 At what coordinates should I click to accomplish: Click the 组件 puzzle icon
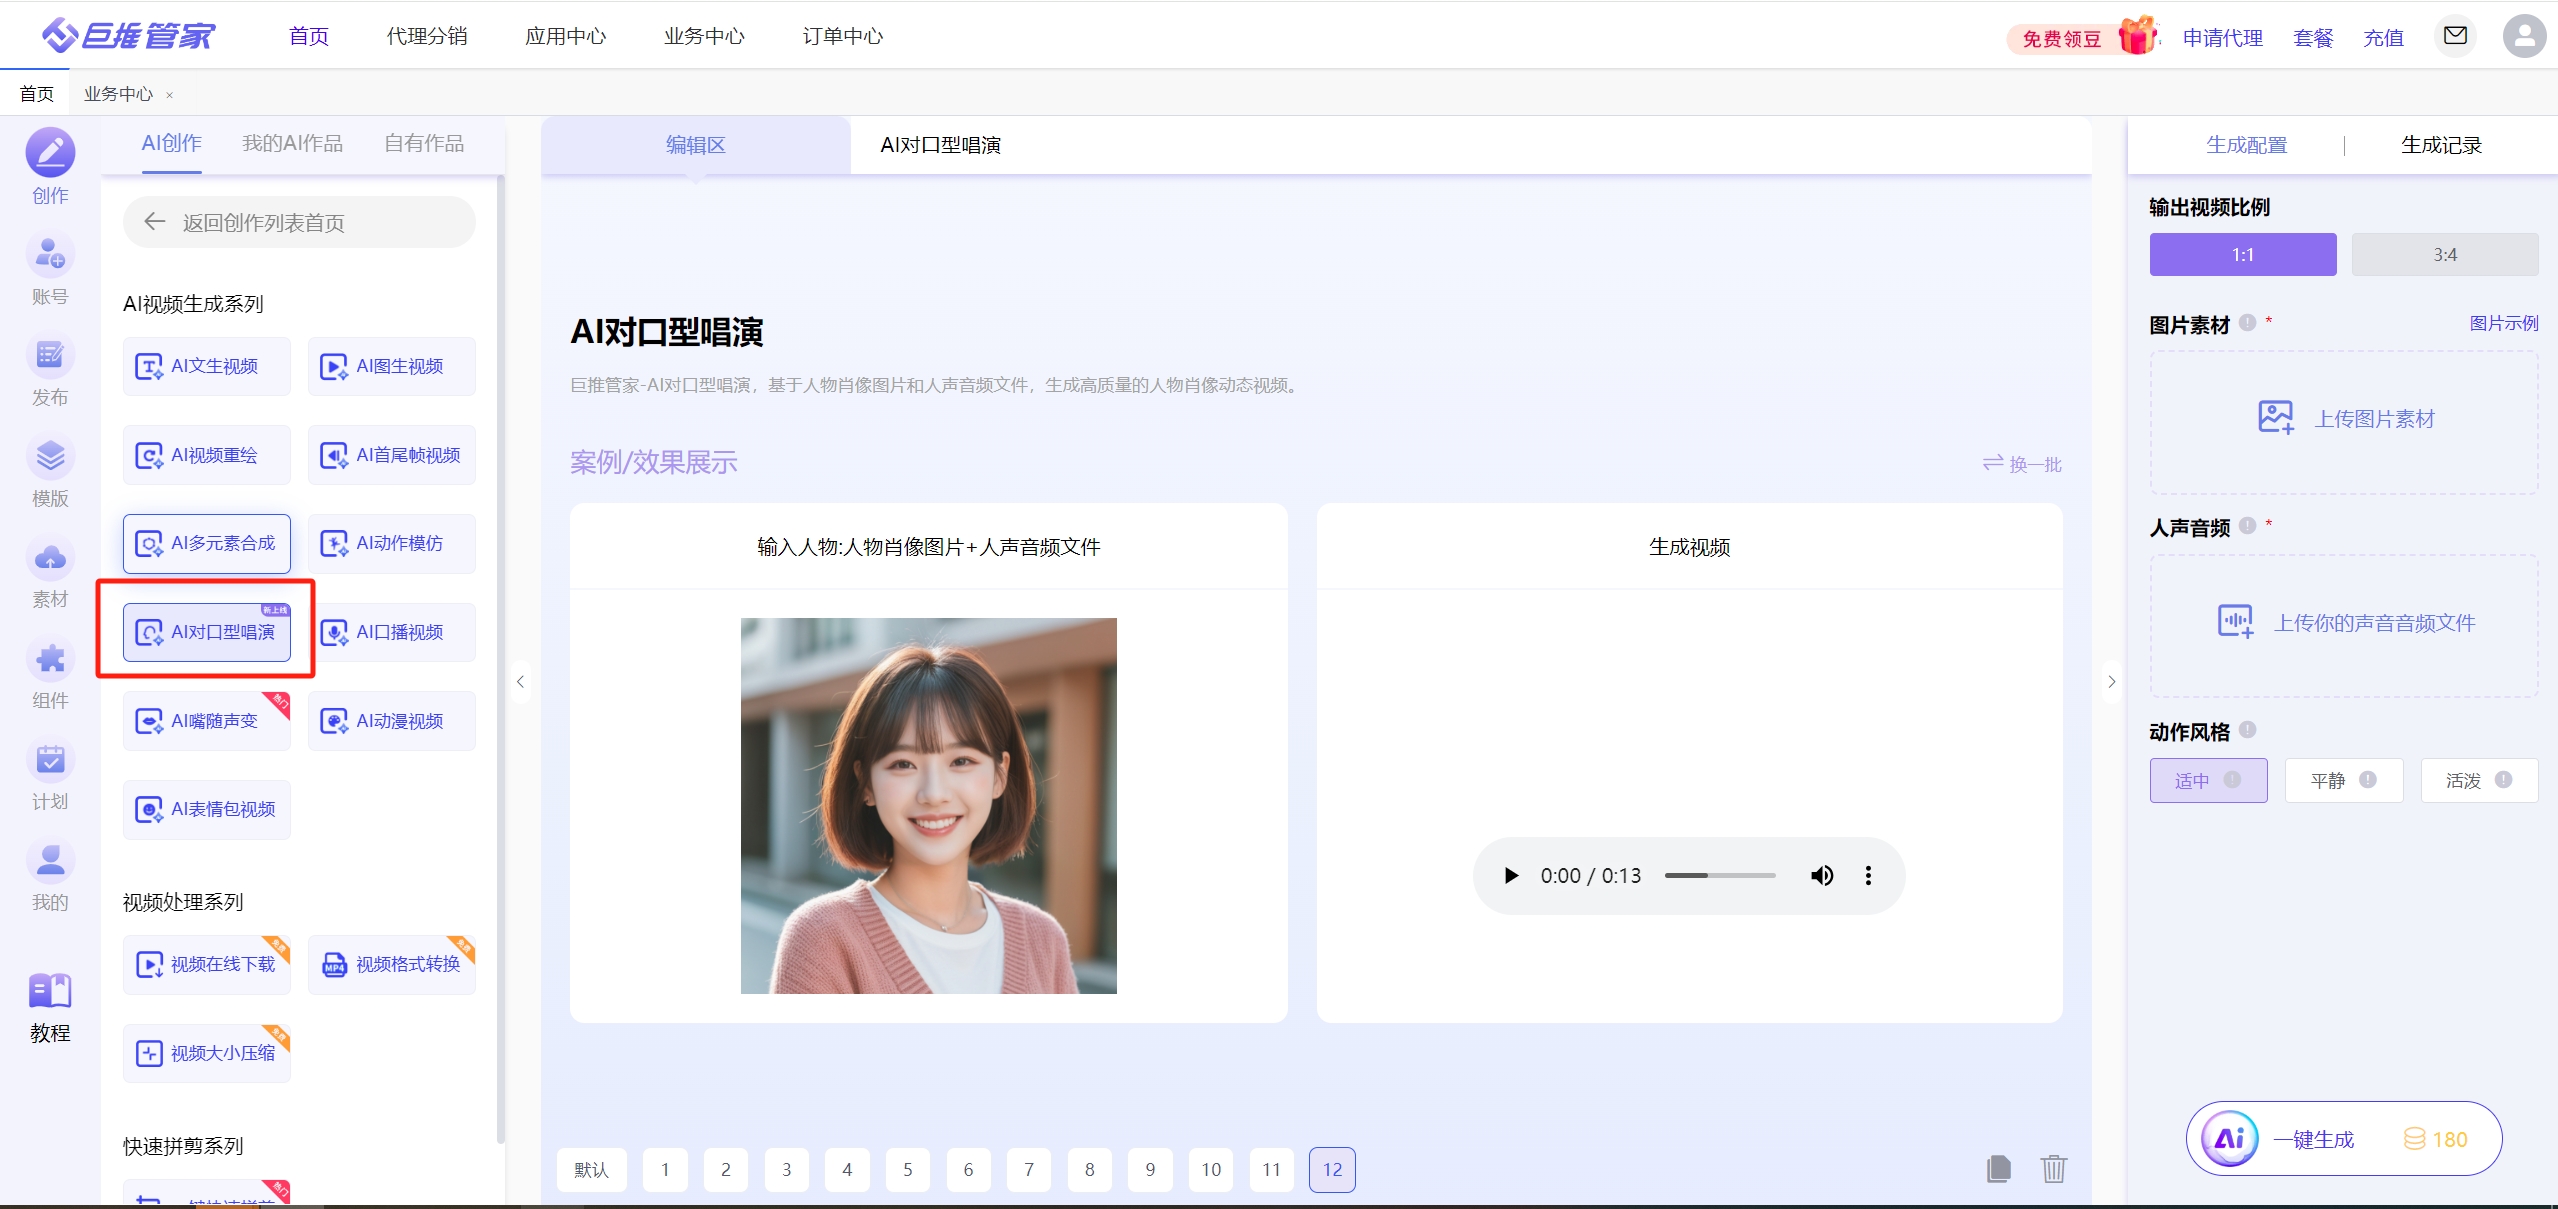coord(50,660)
